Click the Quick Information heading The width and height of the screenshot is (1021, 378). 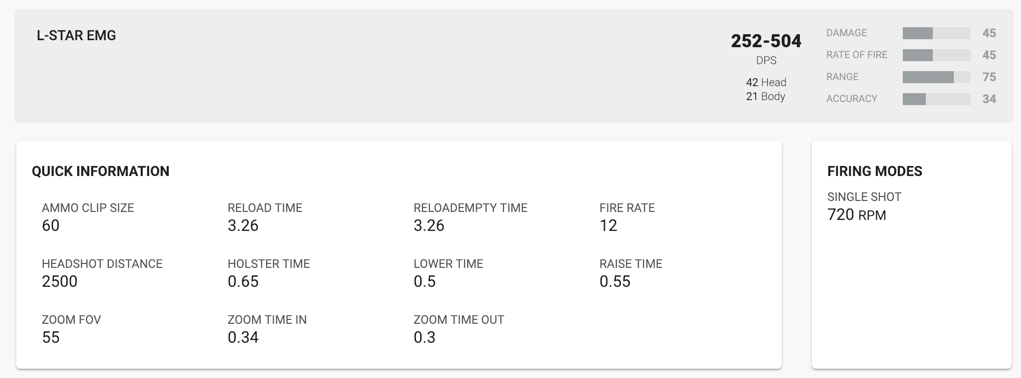[100, 171]
